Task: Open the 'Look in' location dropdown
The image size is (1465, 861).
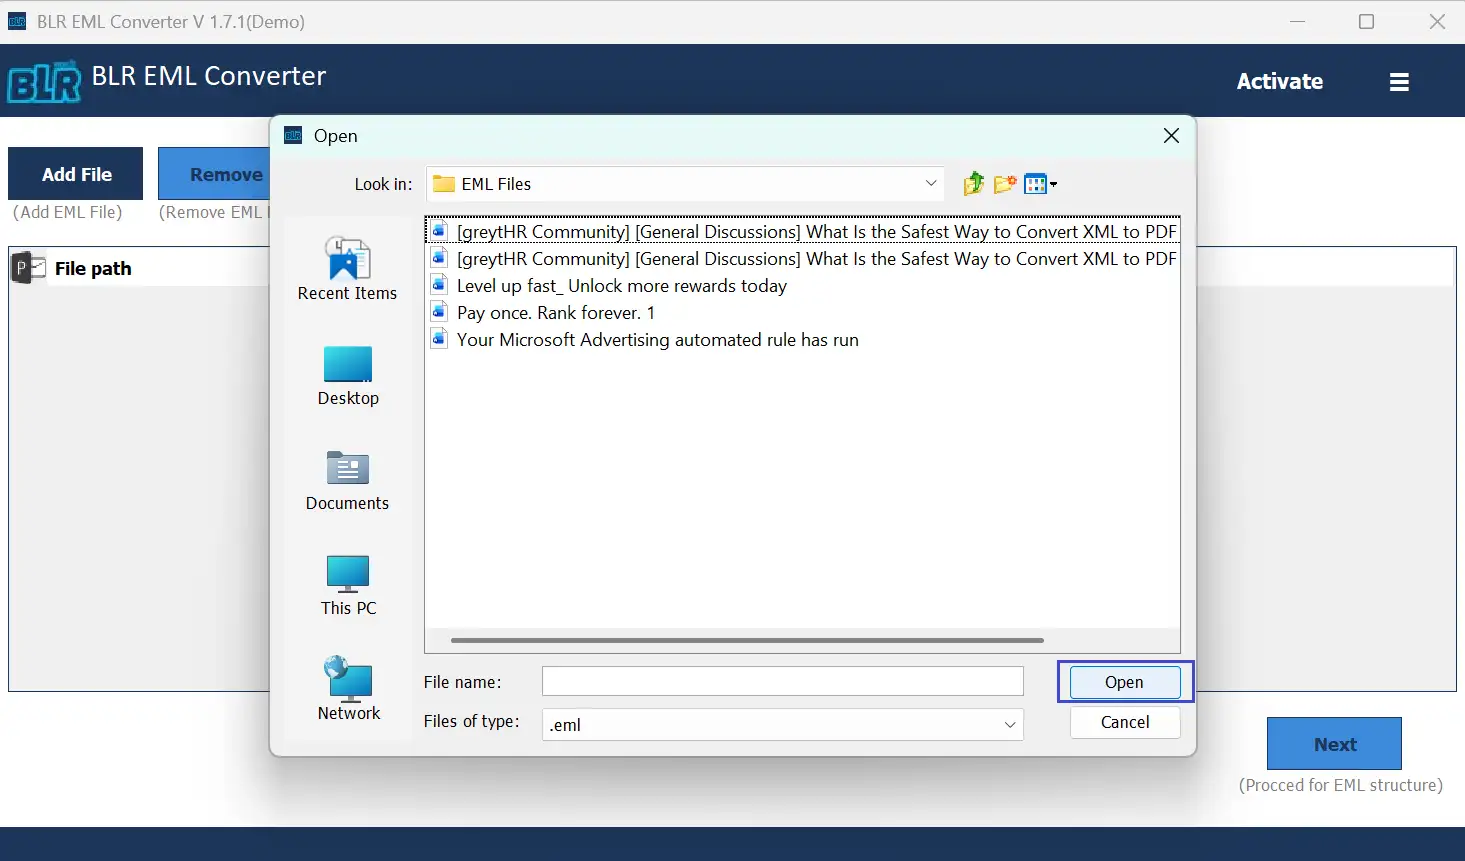Action: [x=930, y=183]
